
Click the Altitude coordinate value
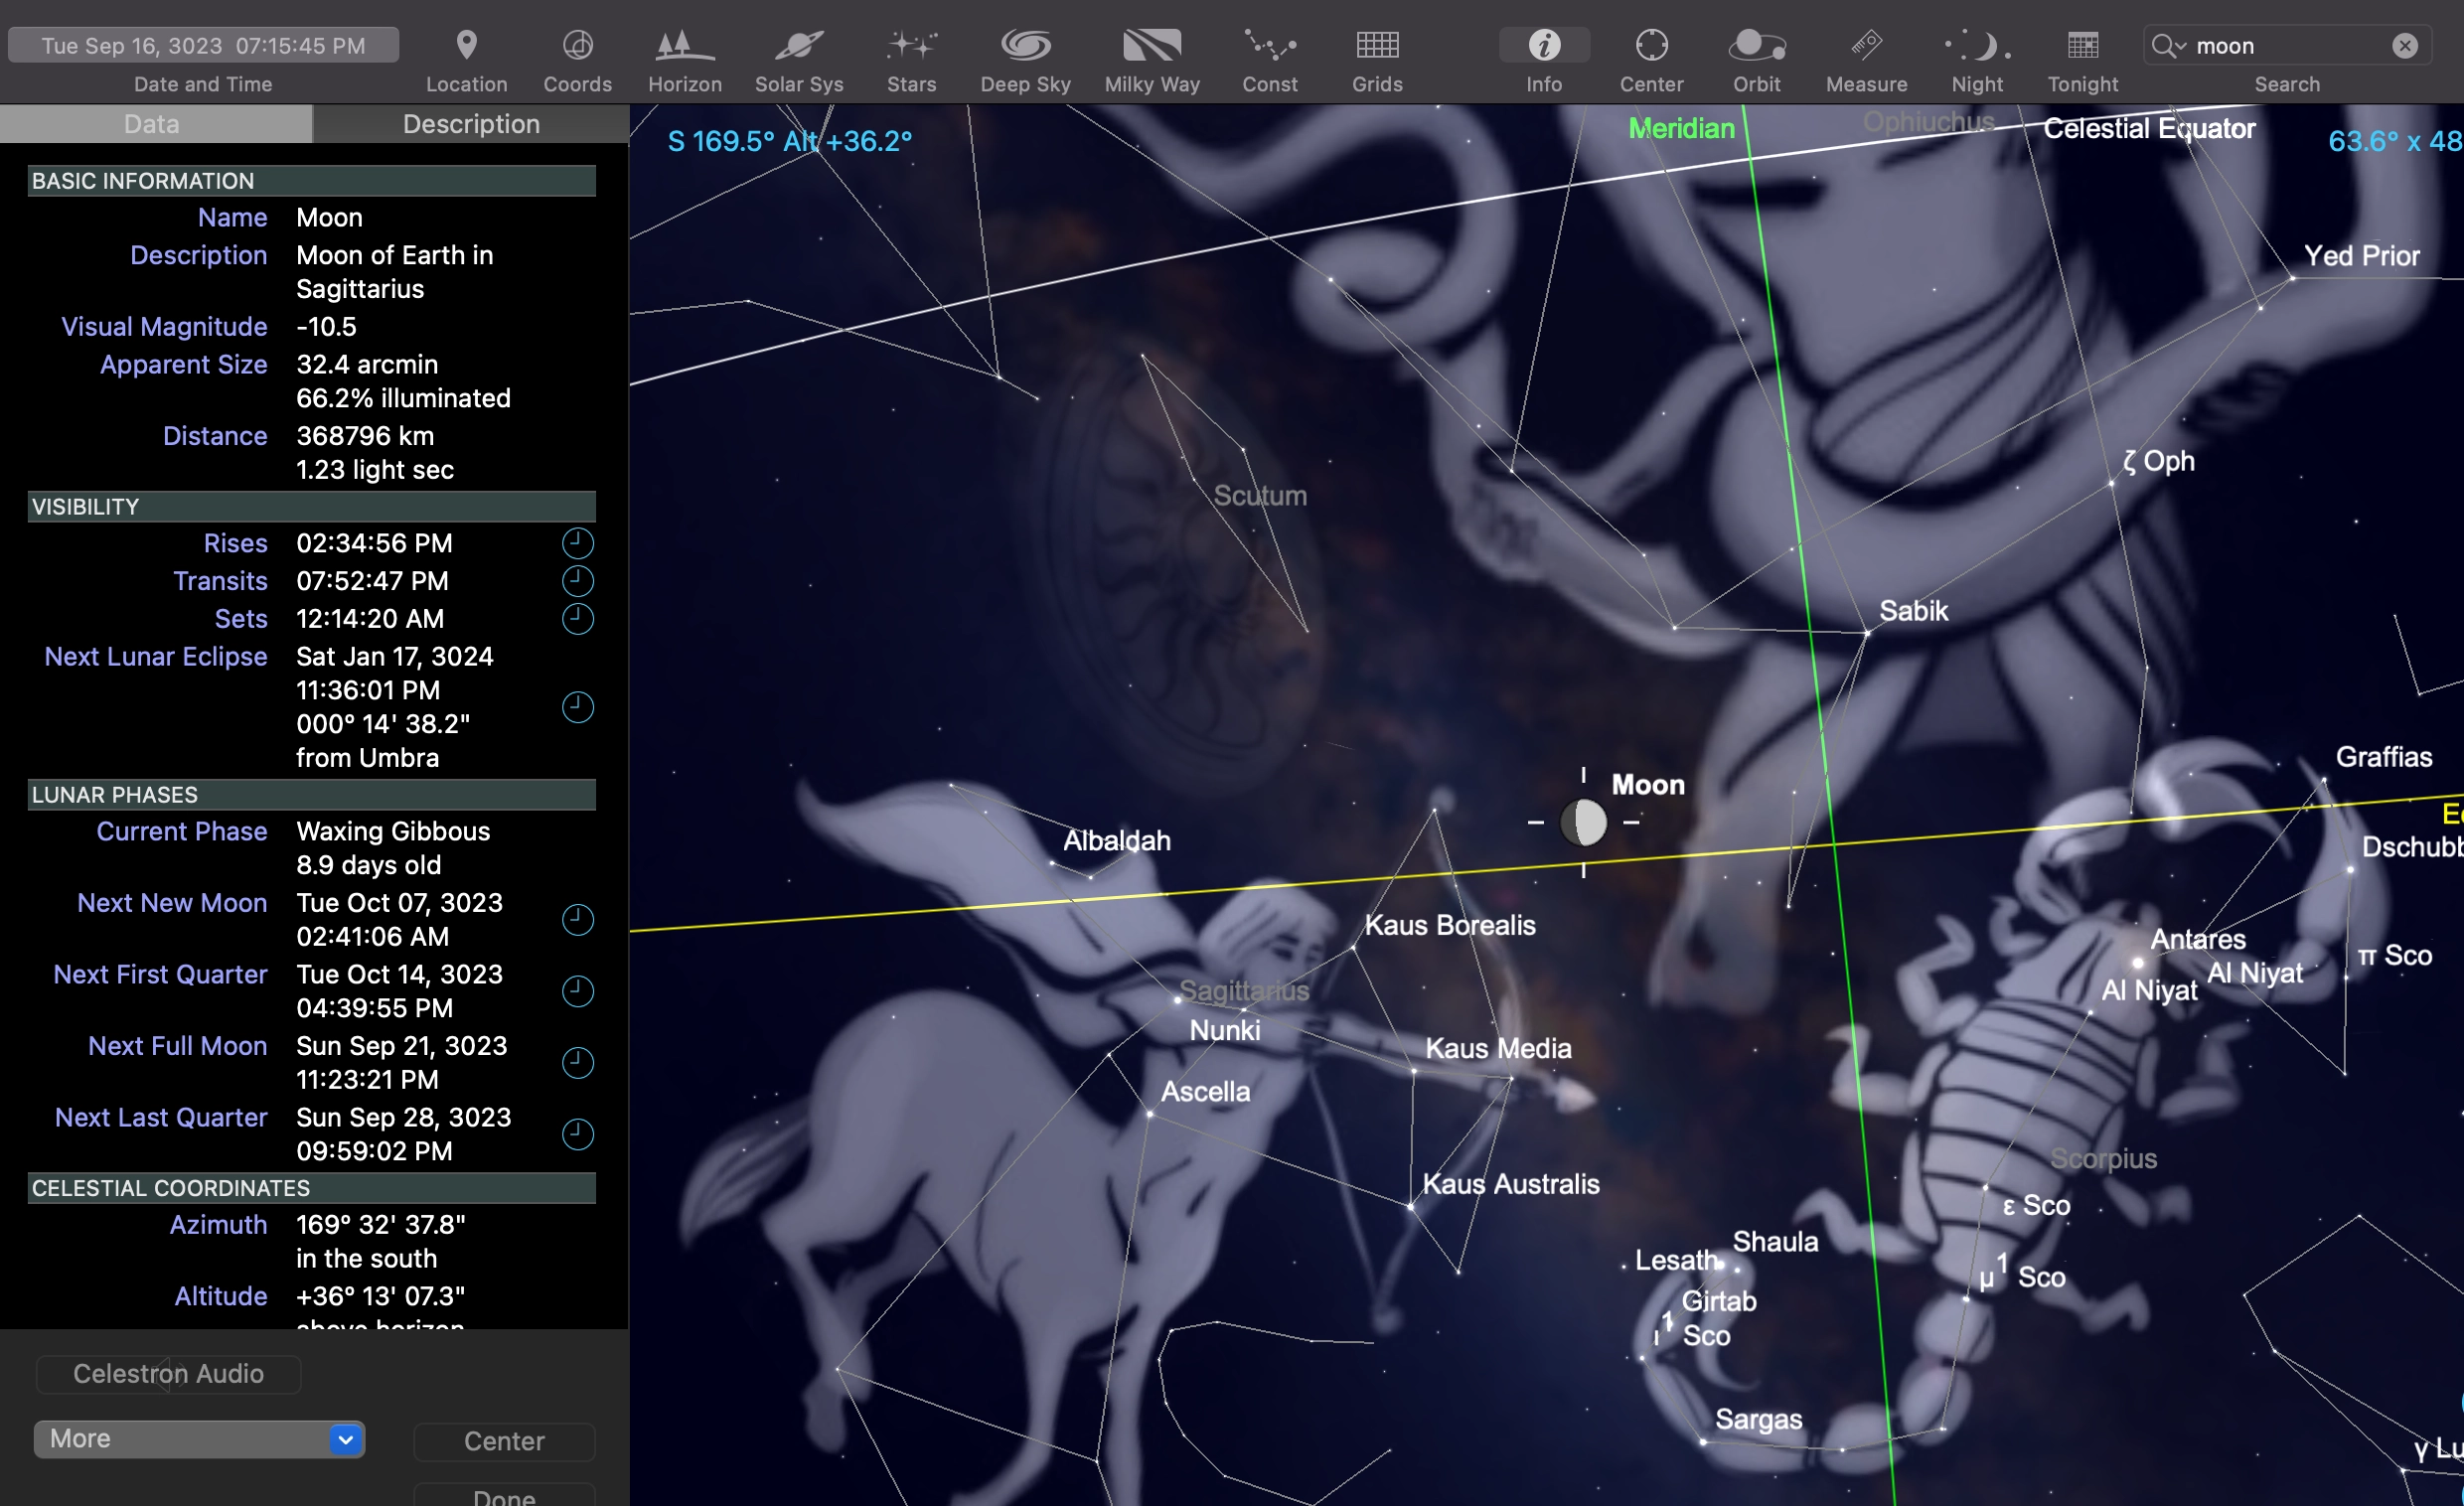coord(380,1296)
